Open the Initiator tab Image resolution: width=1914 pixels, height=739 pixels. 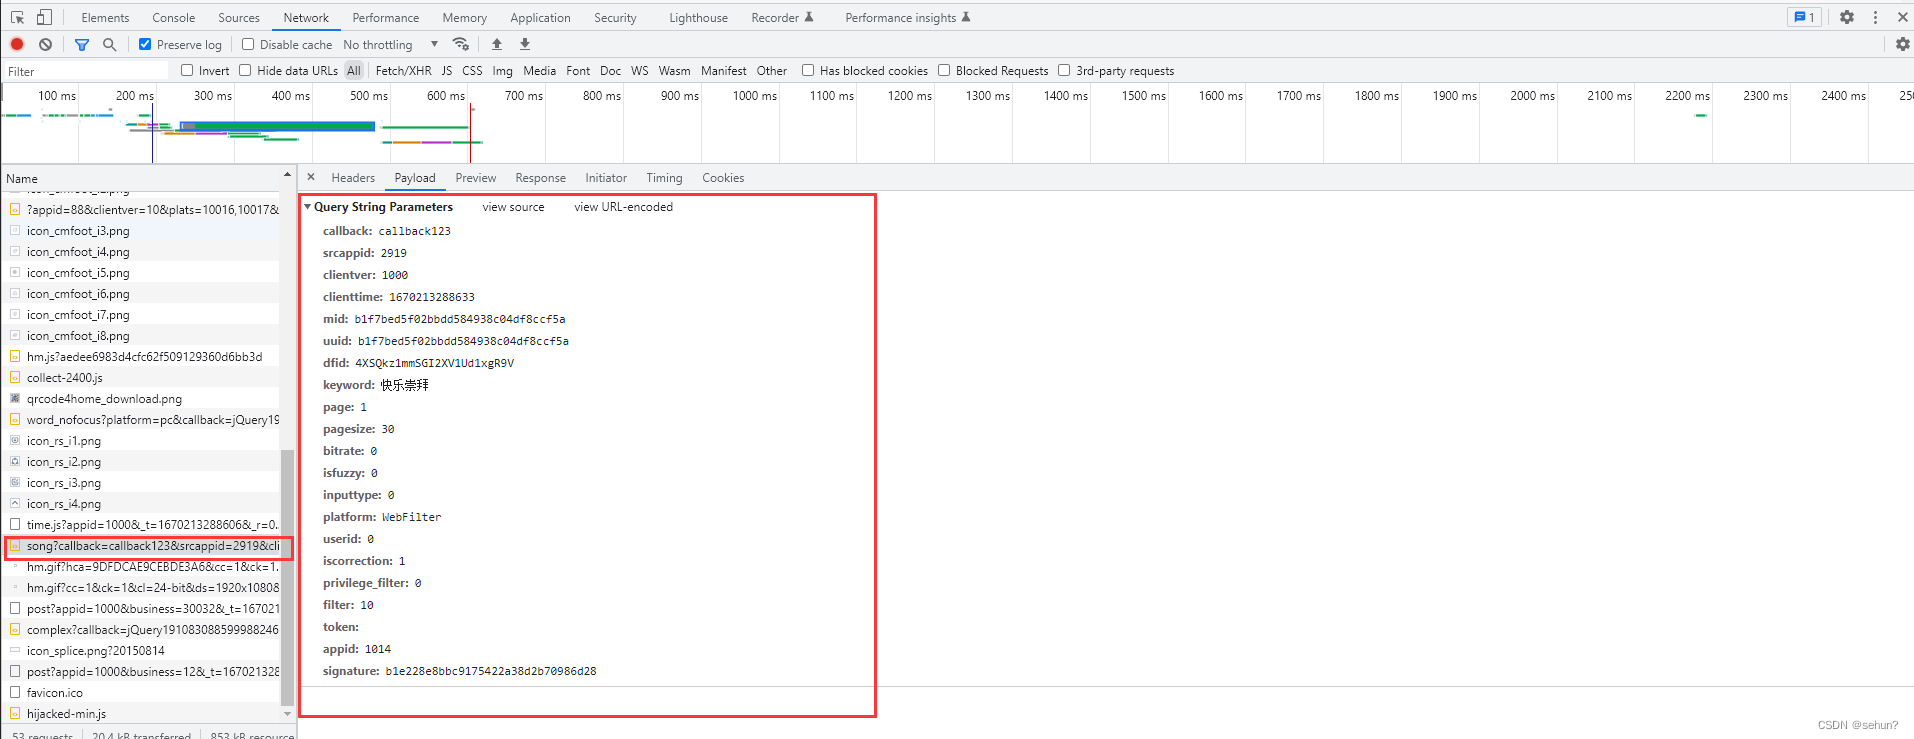(x=606, y=178)
